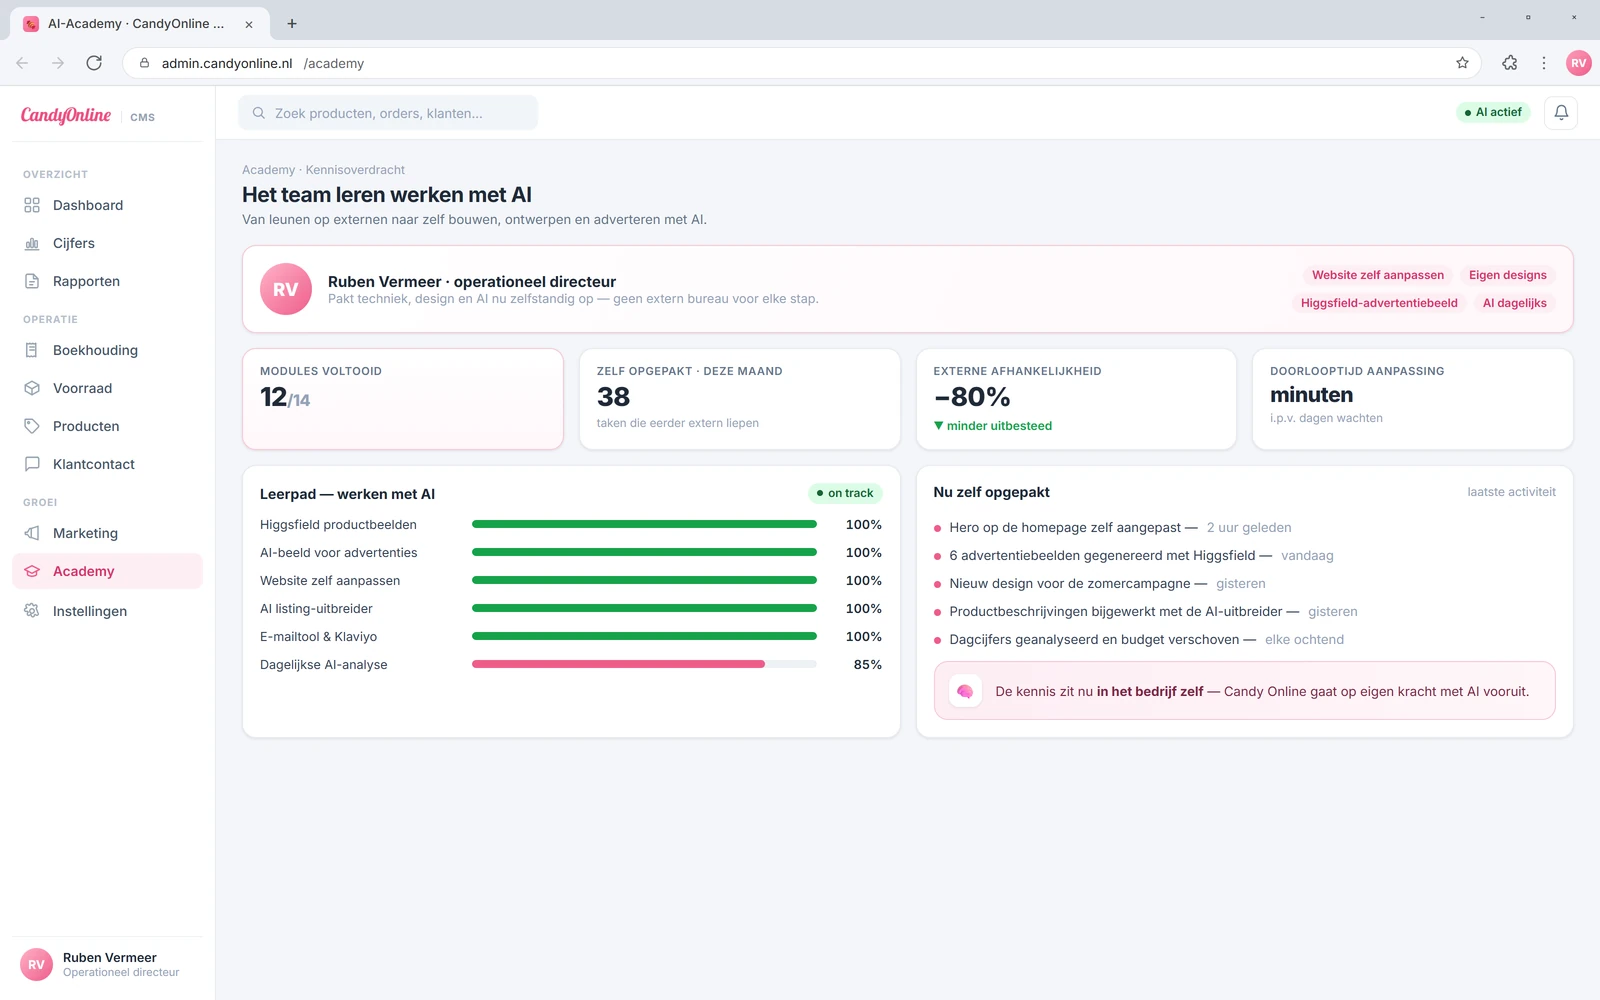
Task: Open Chrome three-dot menu
Action: [x=1544, y=63]
